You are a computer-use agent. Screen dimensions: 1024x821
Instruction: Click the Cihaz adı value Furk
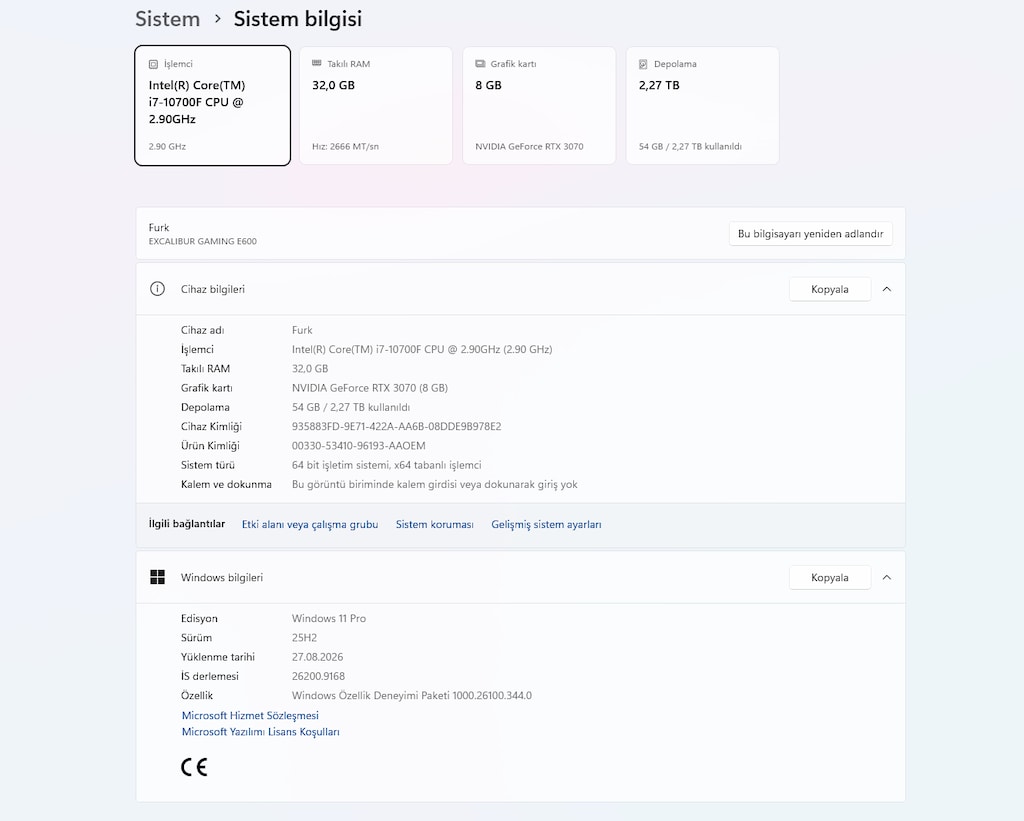[x=302, y=330]
